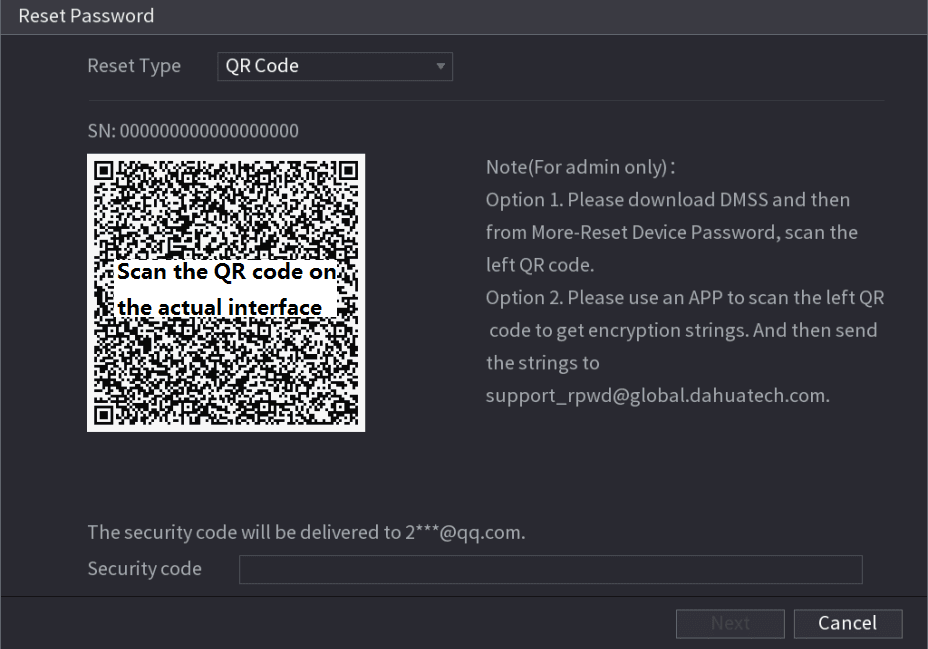The width and height of the screenshot is (928, 649).
Task: Click the Security code label
Action: pos(144,569)
